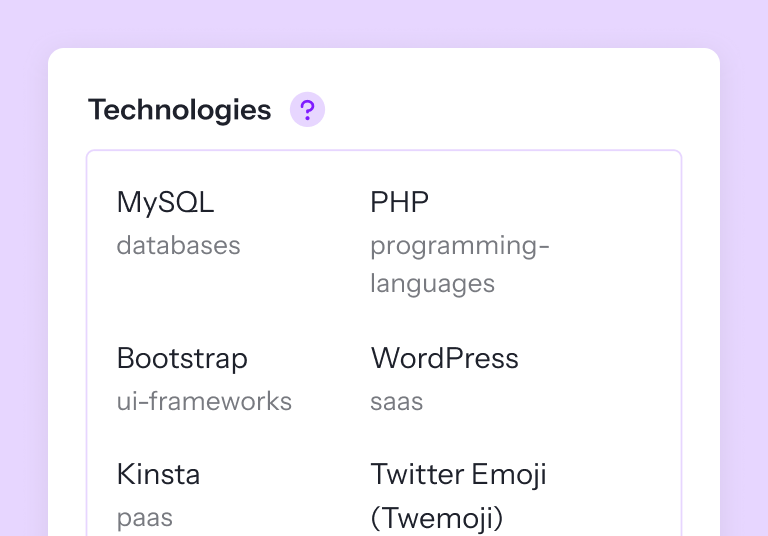Click the (Twemoji) text line
768x536 pixels.
coord(436,518)
